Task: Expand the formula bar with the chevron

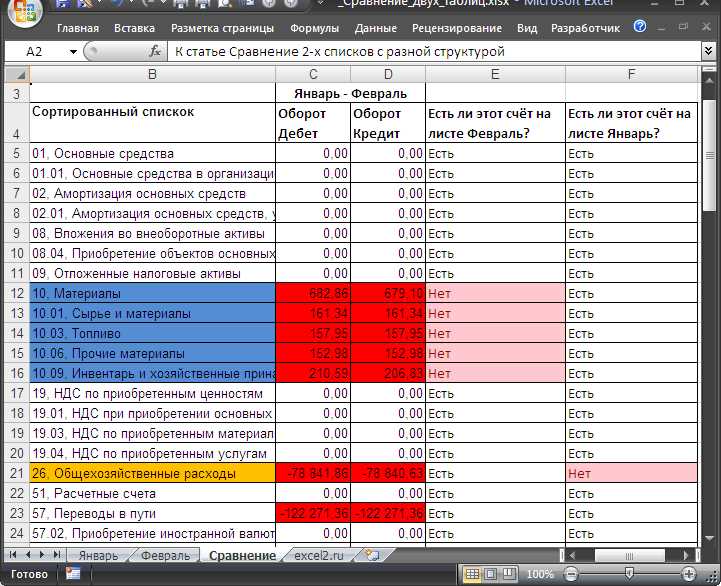Action: [x=709, y=51]
